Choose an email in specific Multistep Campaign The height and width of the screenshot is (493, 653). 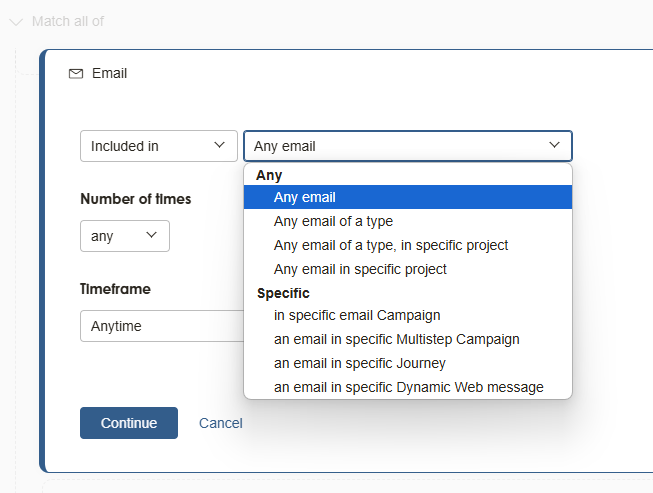(x=396, y=339)
